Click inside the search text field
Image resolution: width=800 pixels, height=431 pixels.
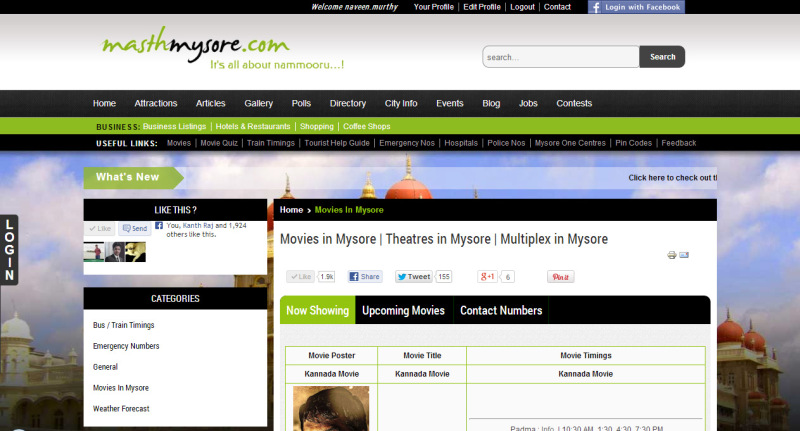(560, 57)
